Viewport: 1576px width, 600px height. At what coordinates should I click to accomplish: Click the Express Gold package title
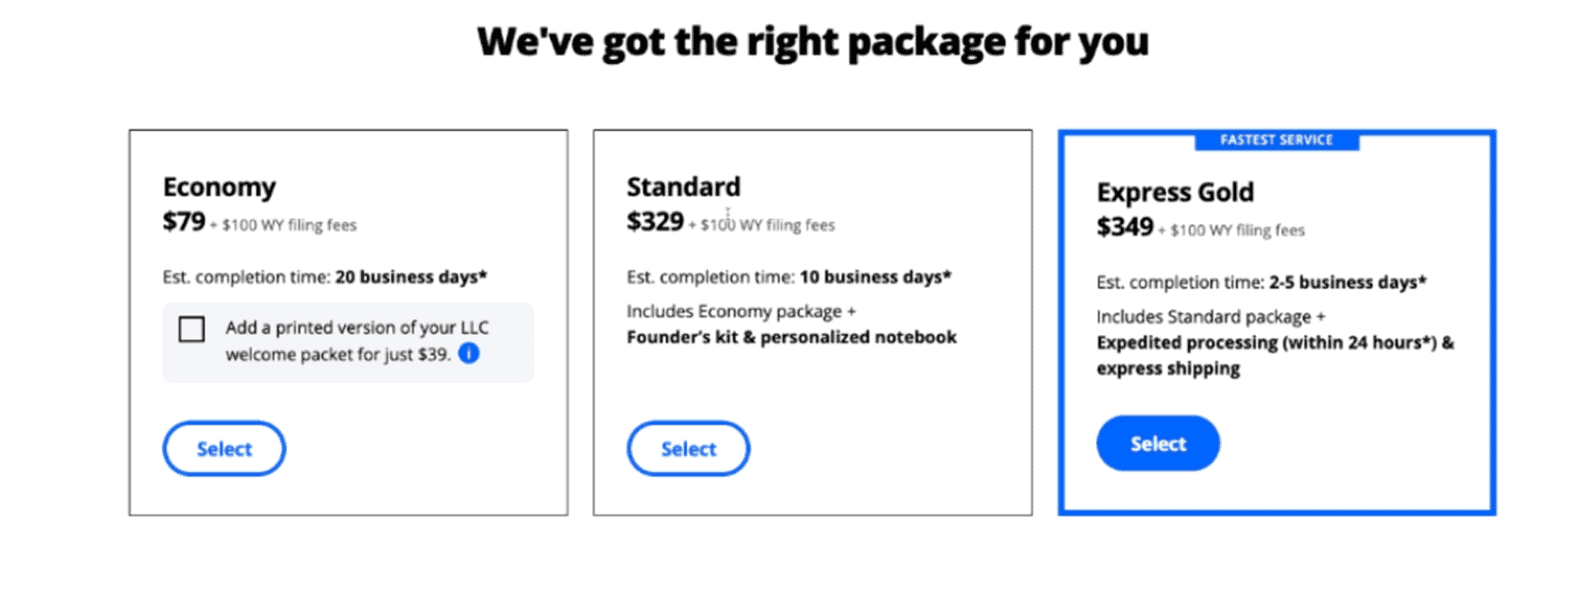point(1175,192)
